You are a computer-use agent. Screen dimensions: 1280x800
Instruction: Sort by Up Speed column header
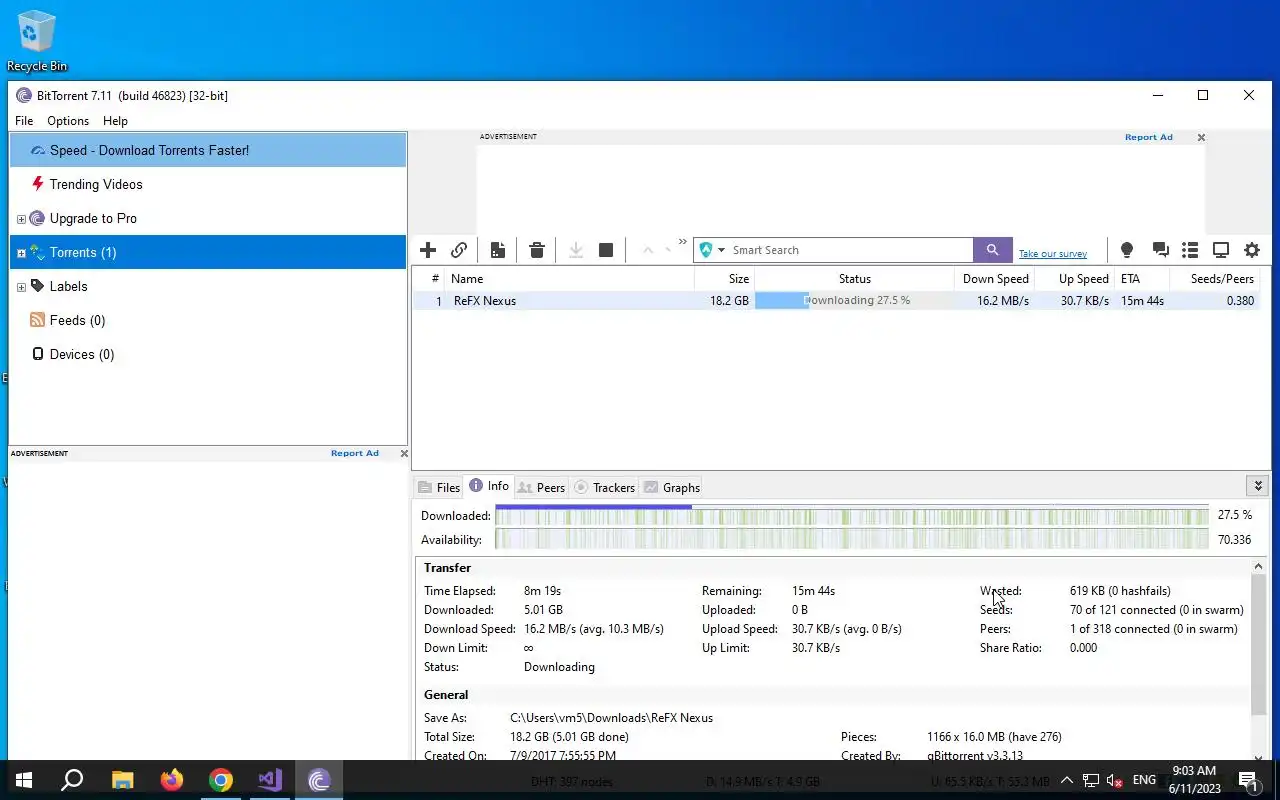click(x=1074, y=279)
